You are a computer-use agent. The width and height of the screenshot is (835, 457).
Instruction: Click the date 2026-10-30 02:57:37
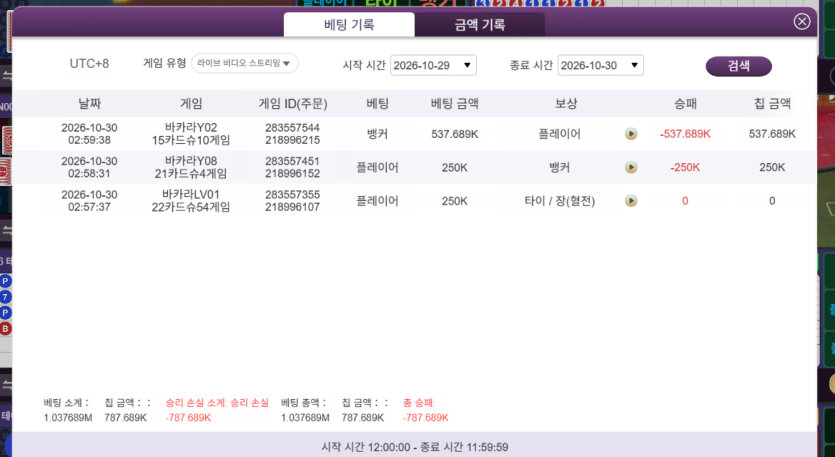pos(89,201)
